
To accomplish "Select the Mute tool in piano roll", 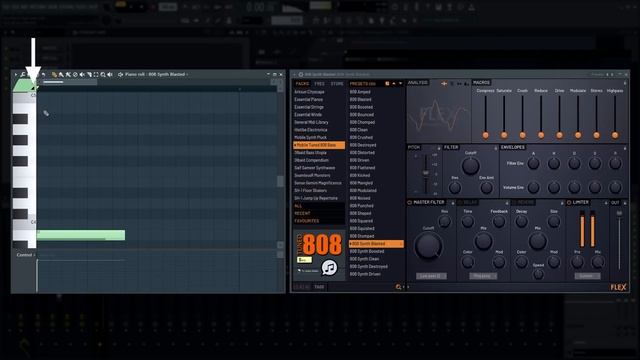I will (x=82, y=75).
